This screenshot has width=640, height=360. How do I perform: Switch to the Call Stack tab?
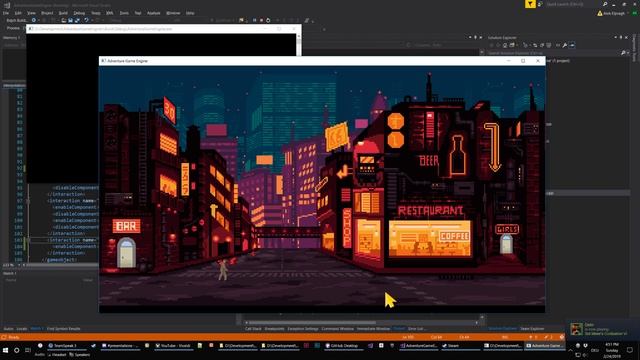coord(253,329)
